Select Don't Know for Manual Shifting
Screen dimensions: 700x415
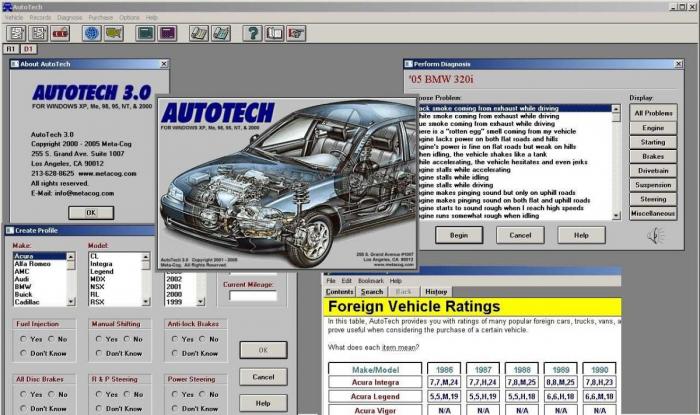99,353
